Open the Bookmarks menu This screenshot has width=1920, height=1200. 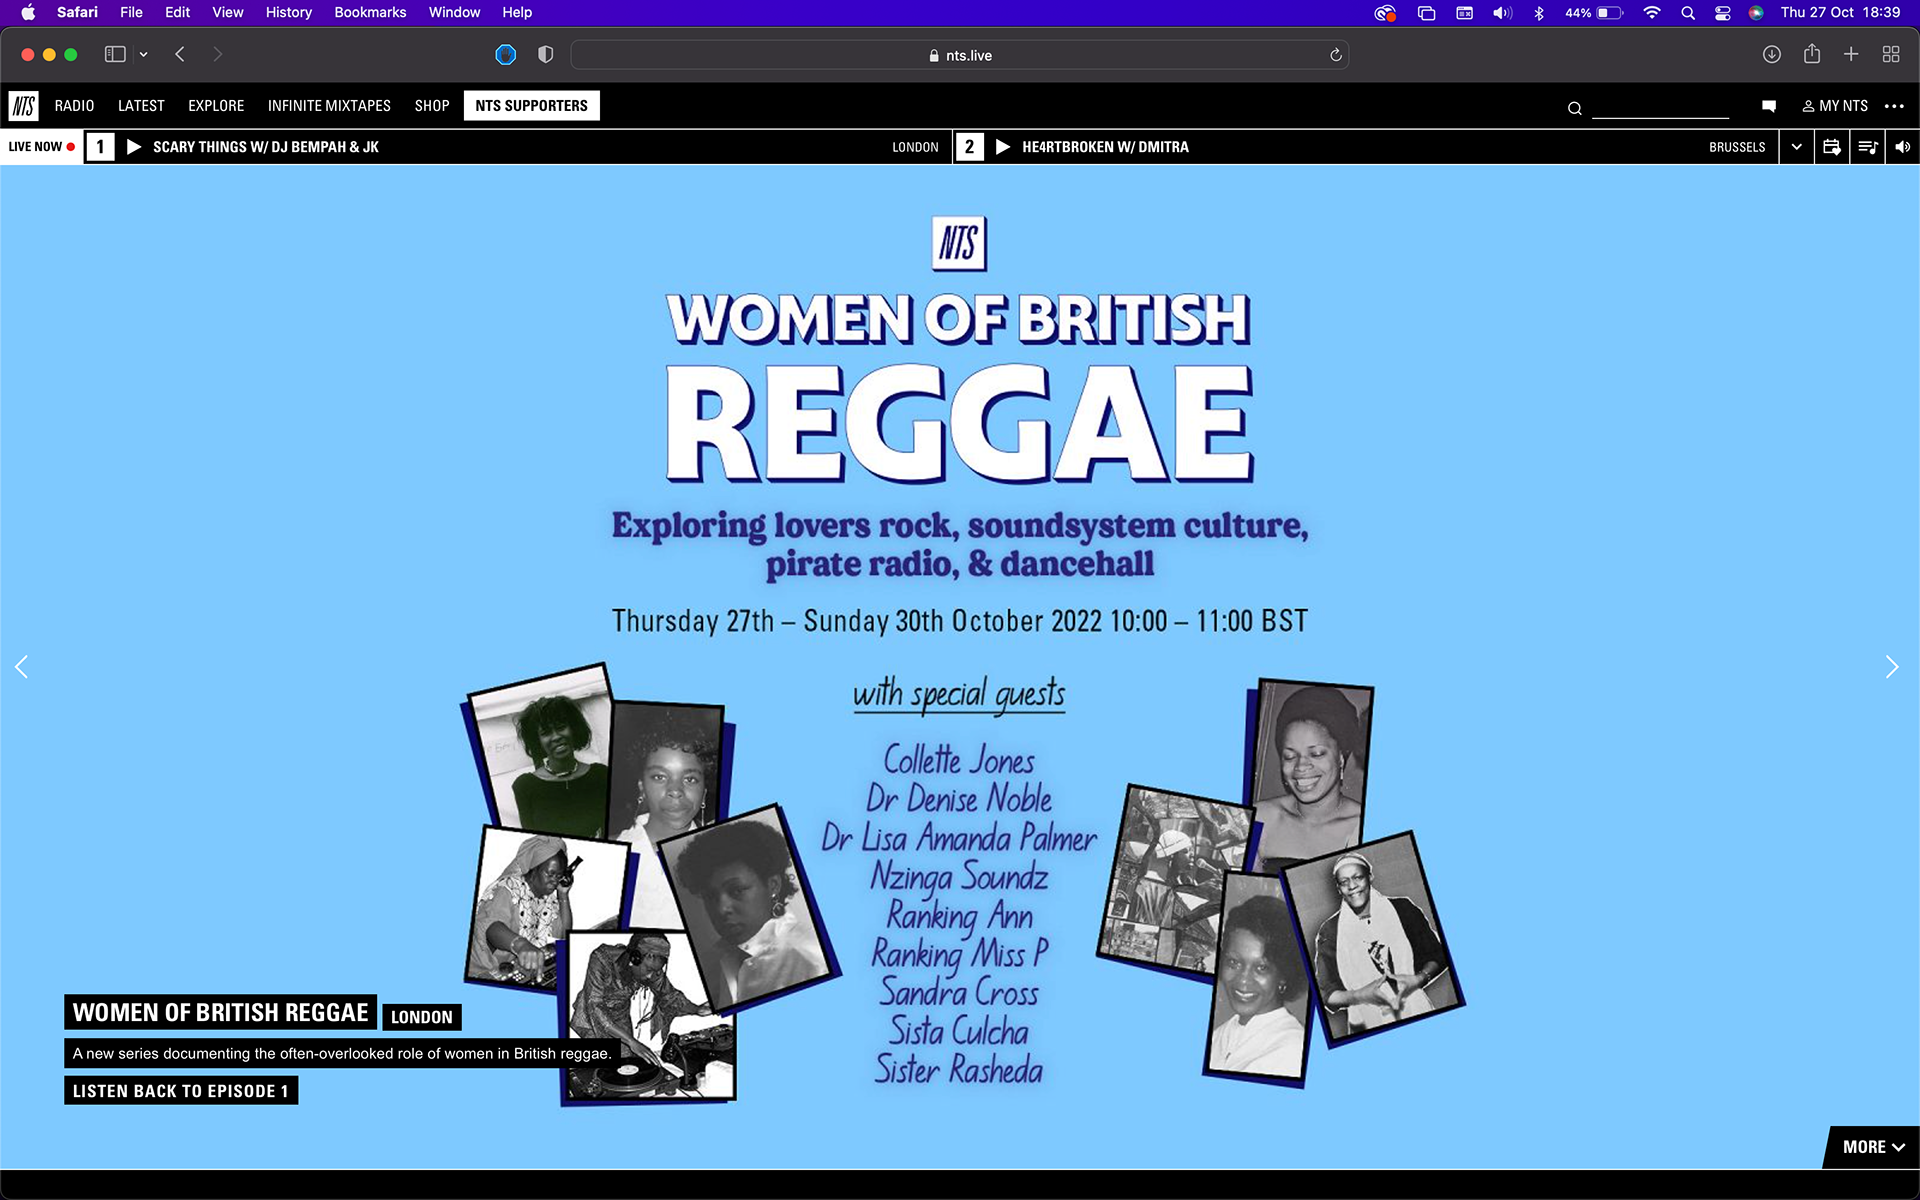coord(370,13)
